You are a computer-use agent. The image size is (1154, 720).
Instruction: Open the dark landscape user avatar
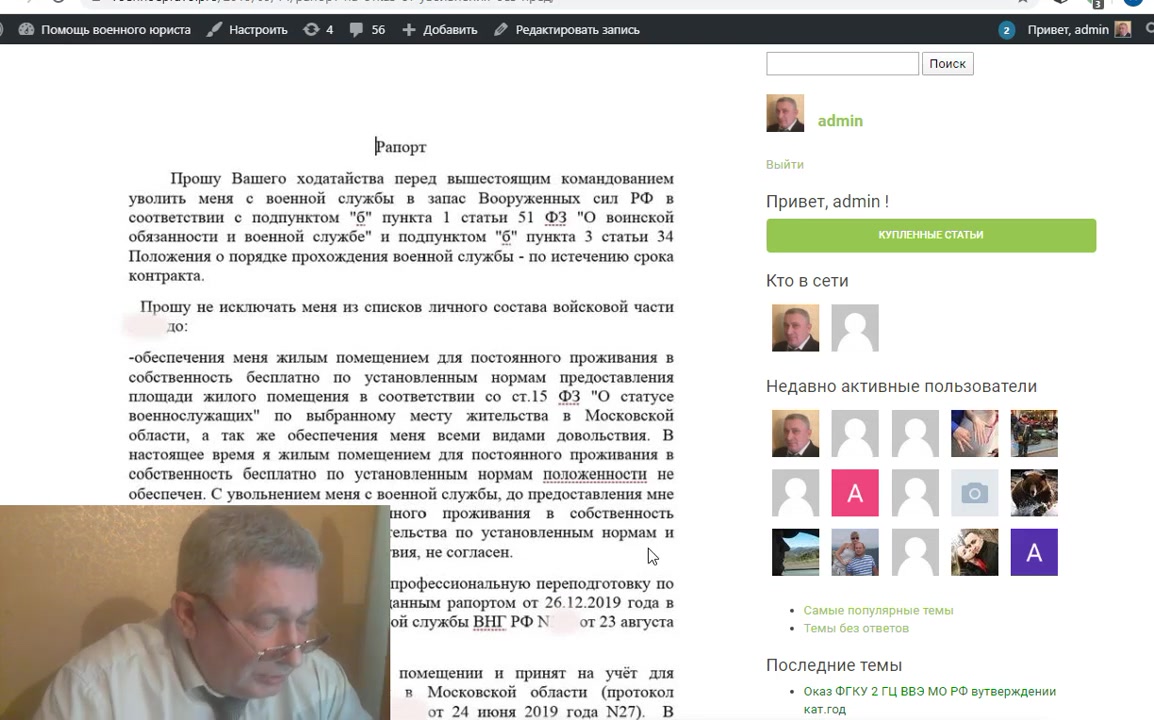(795, 552)
